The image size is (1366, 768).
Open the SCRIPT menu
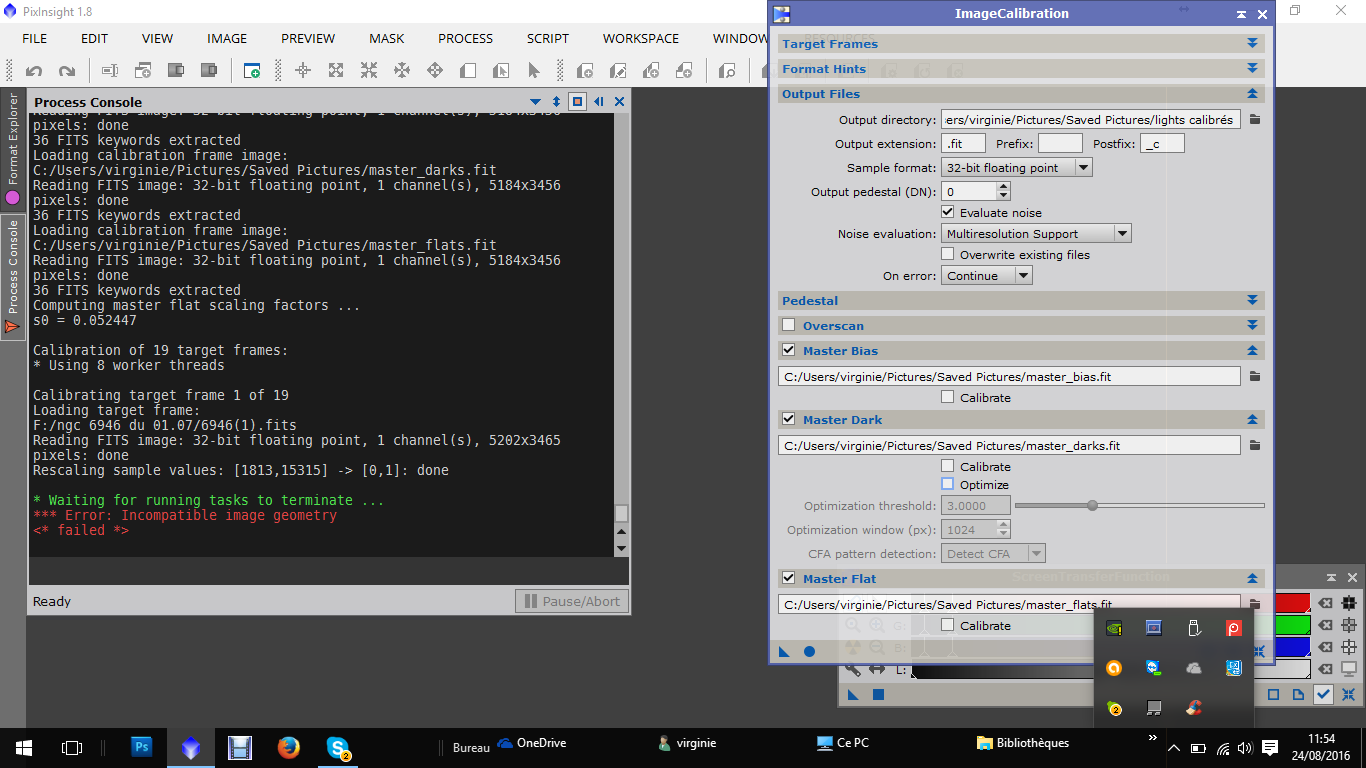[x=547, y=39]
